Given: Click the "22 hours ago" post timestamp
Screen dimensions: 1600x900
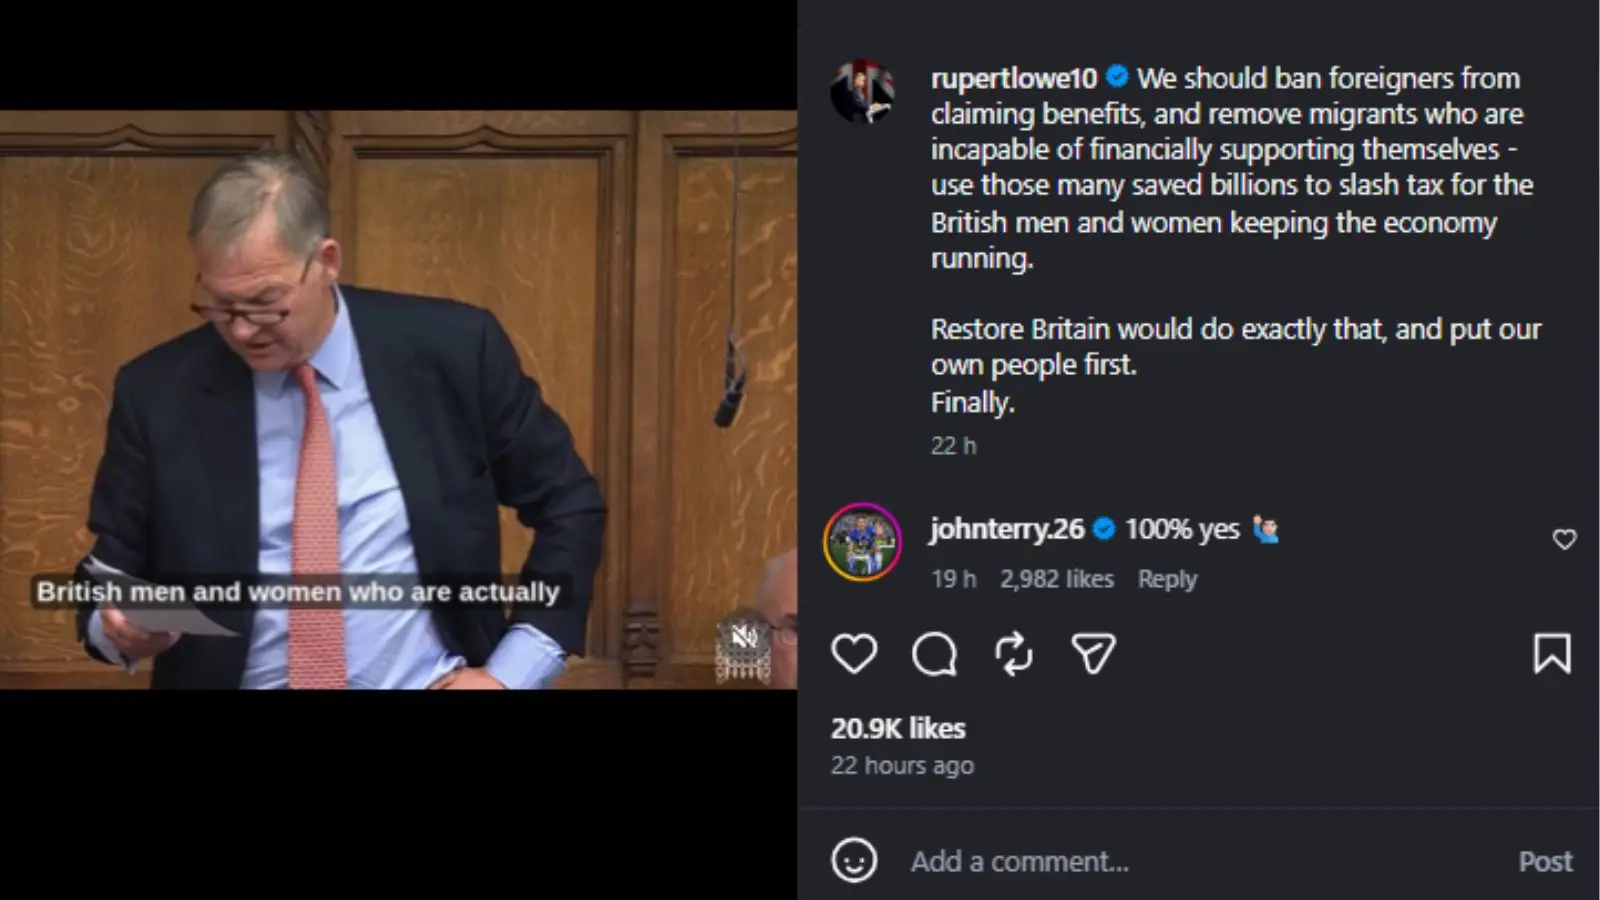Looking at the screenshot, I should tap(902, 766).
